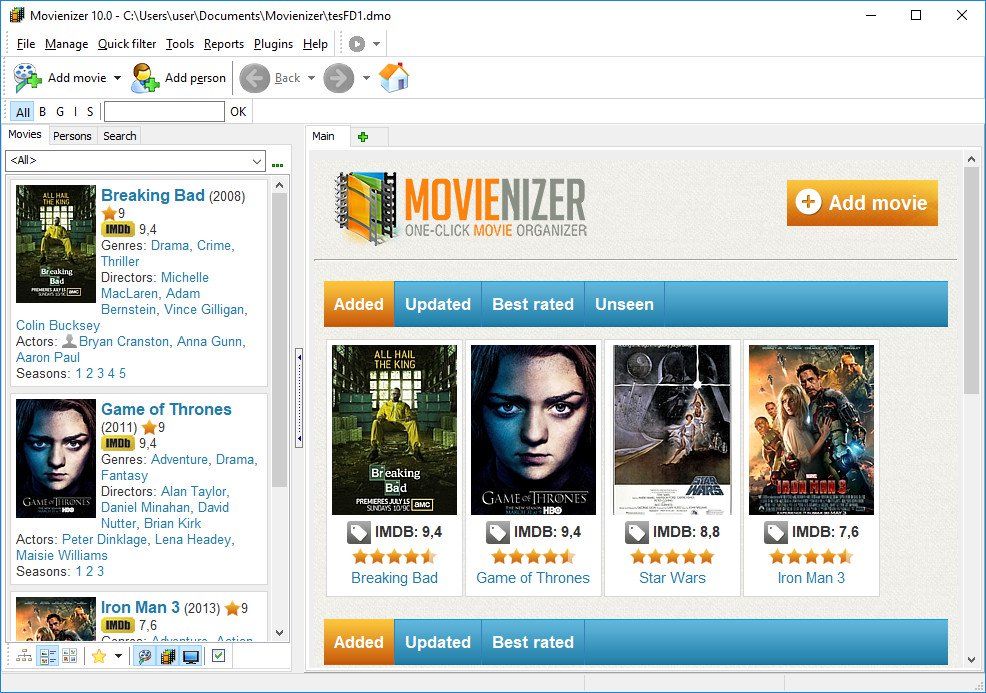The width and height of the screenshot is (986, 693).
Task: Select the upper Best rated tab
Action: click(533, 304)
